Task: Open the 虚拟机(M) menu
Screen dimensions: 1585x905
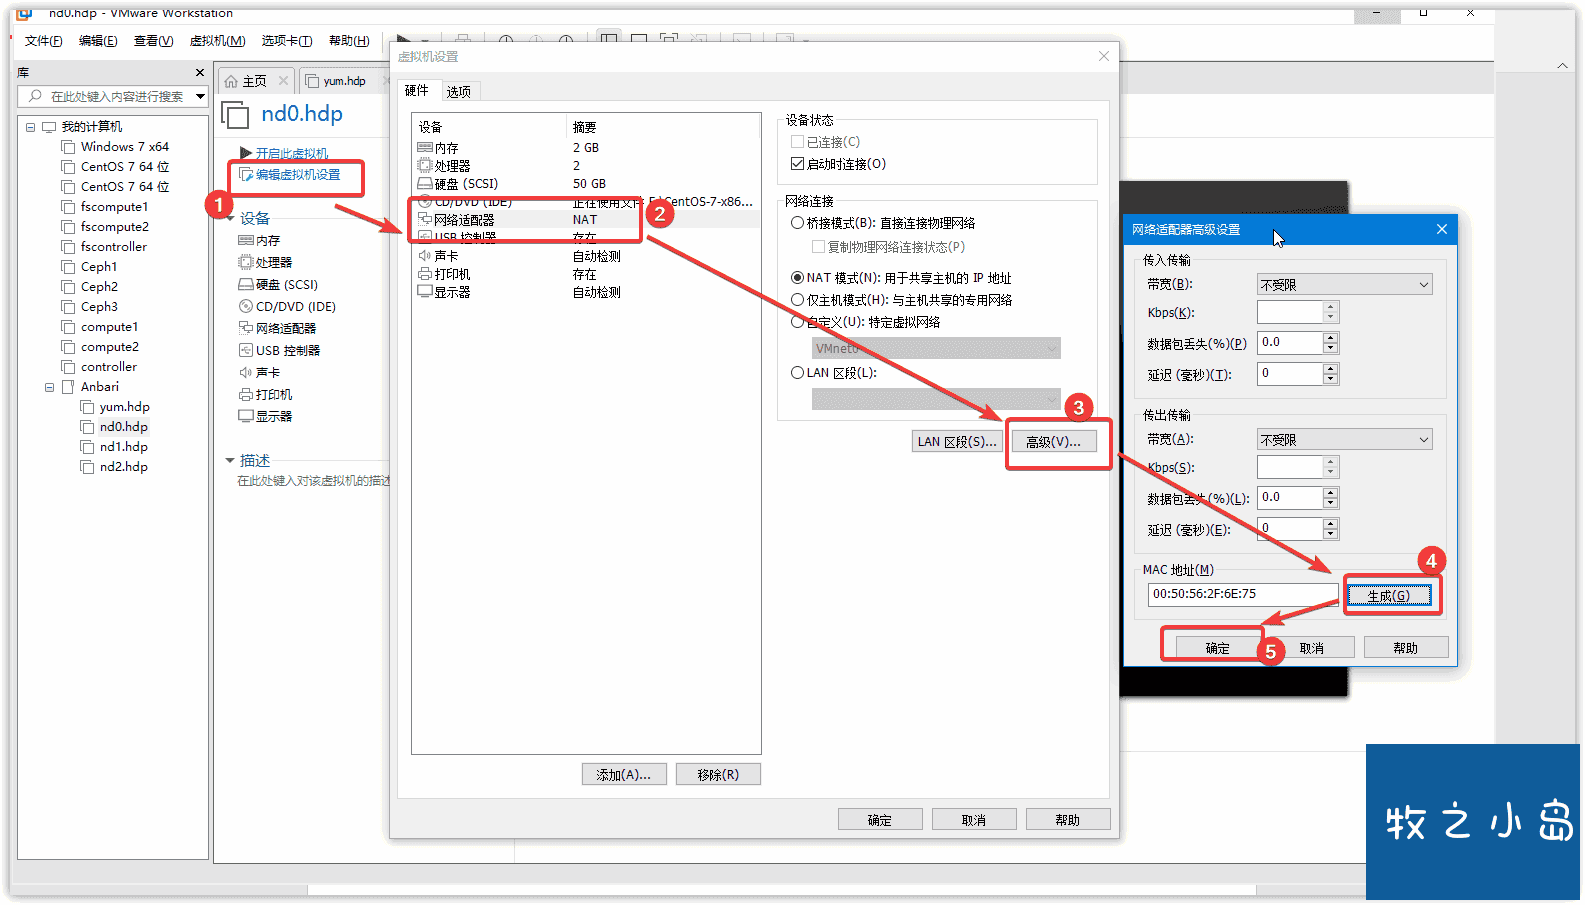Action: pos(217,41)
